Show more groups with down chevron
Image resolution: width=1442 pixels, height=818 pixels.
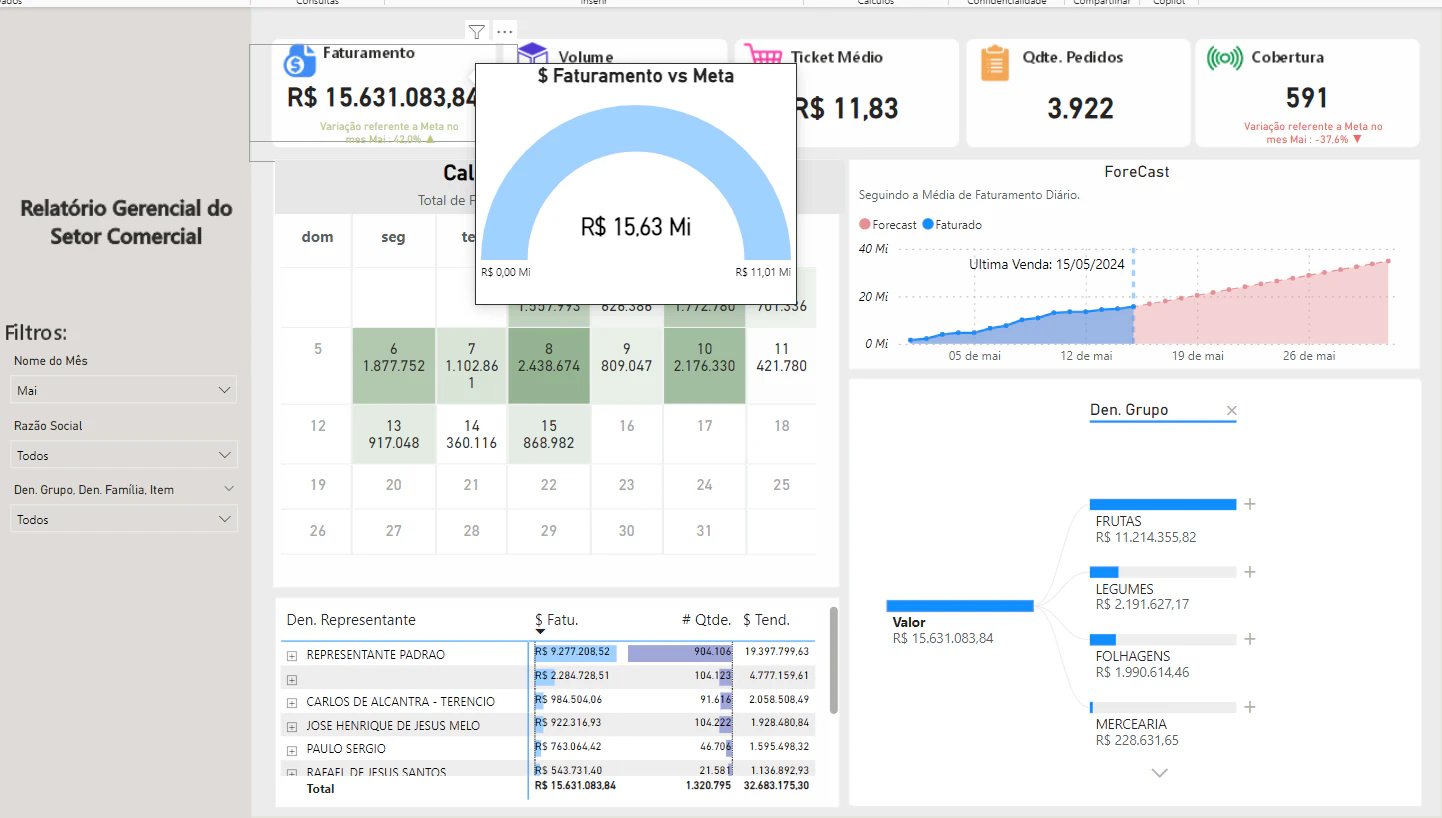coord(1160,773)
